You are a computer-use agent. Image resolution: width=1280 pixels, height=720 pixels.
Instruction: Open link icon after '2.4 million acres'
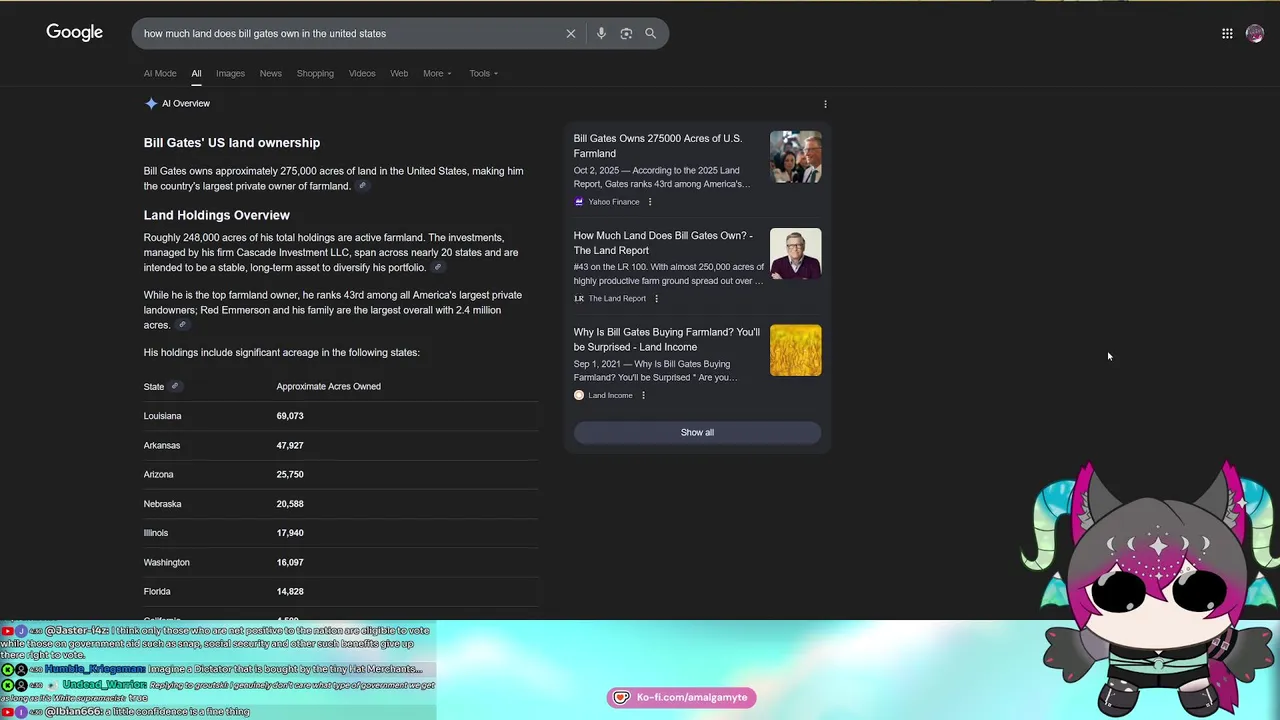pos(182,325)
